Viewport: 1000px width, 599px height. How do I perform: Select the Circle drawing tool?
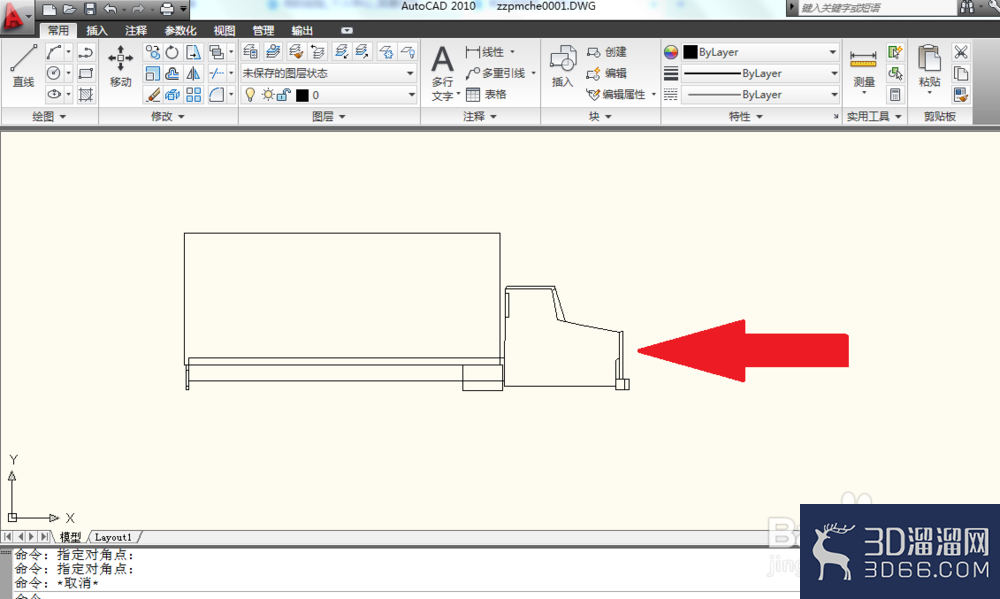click(54, 73)
